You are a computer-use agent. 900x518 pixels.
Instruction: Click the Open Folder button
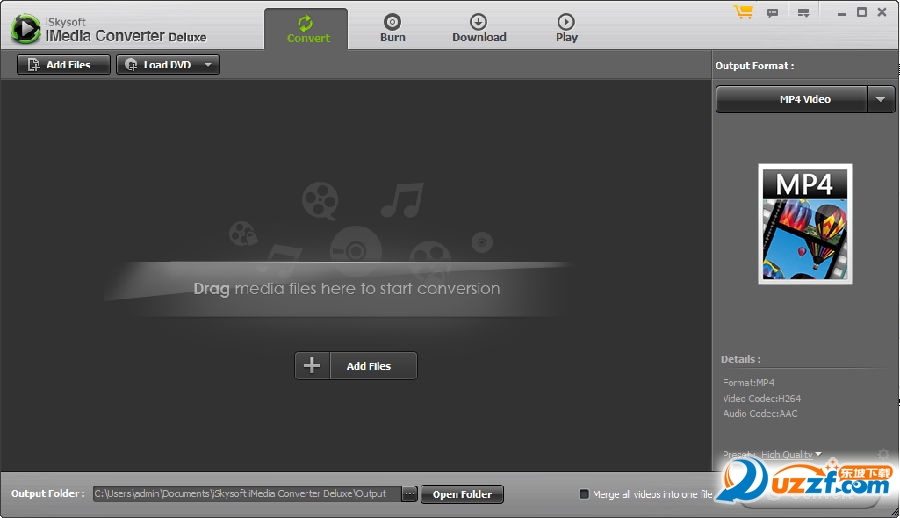(x=462, y=494)
